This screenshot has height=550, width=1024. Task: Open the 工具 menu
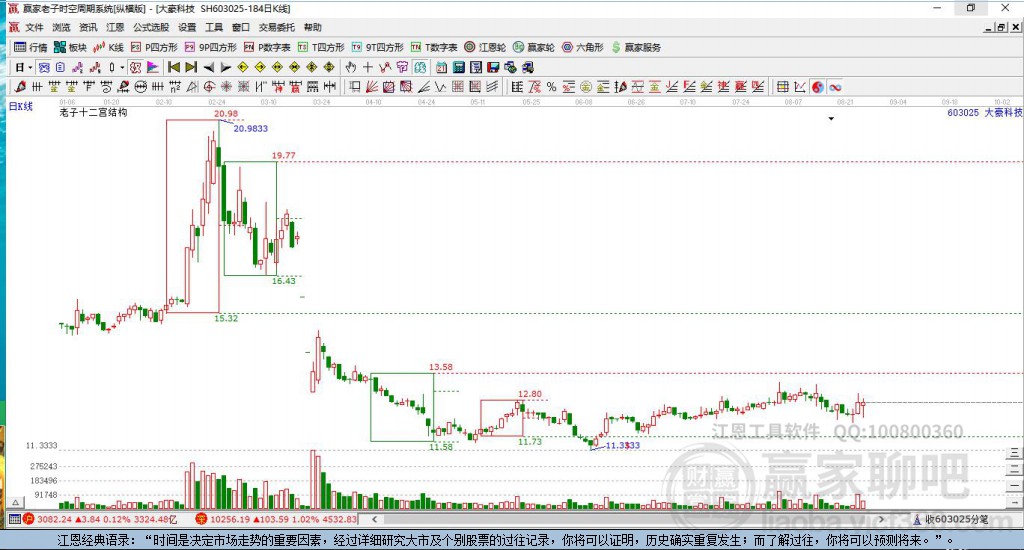coord(214,27)
